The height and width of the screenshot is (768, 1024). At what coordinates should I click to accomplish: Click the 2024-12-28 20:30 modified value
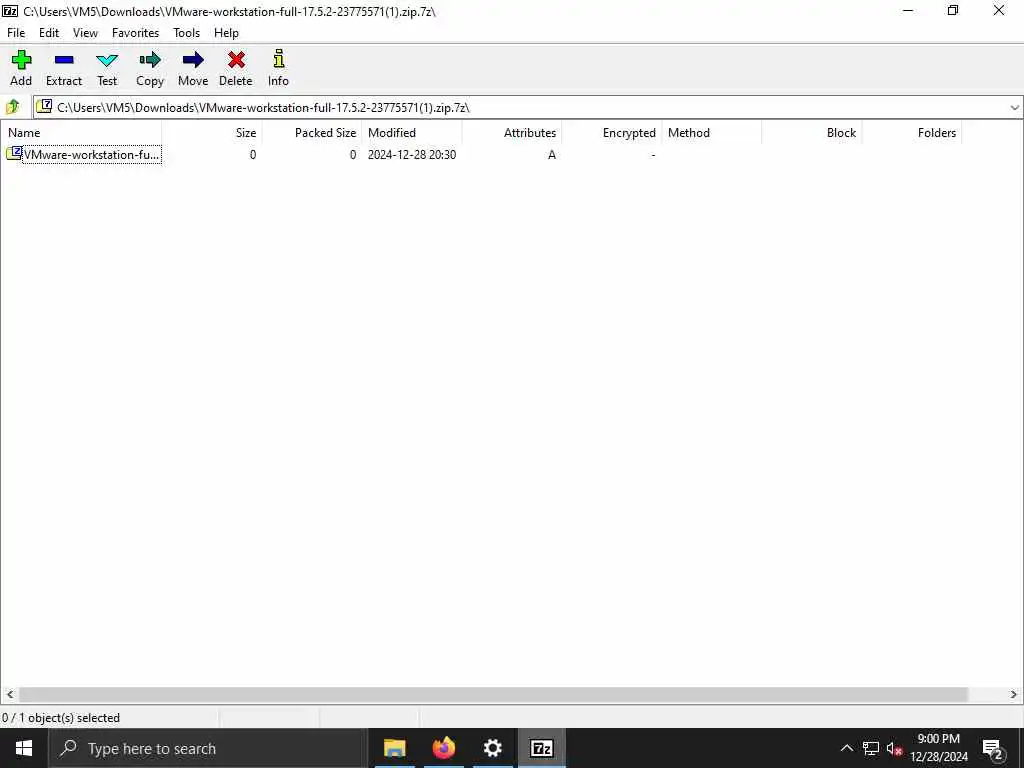tap(412, 155)
